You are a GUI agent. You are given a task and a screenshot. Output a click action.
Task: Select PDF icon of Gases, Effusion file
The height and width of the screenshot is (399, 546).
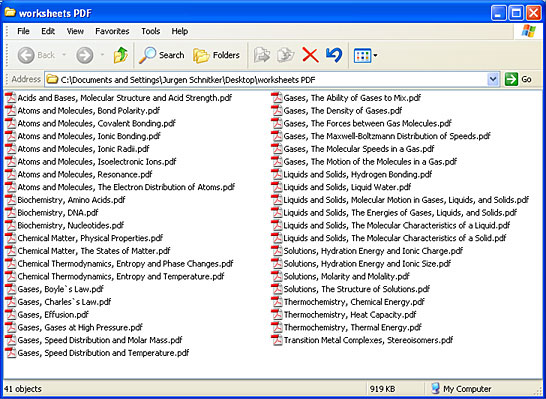[11, 315]
